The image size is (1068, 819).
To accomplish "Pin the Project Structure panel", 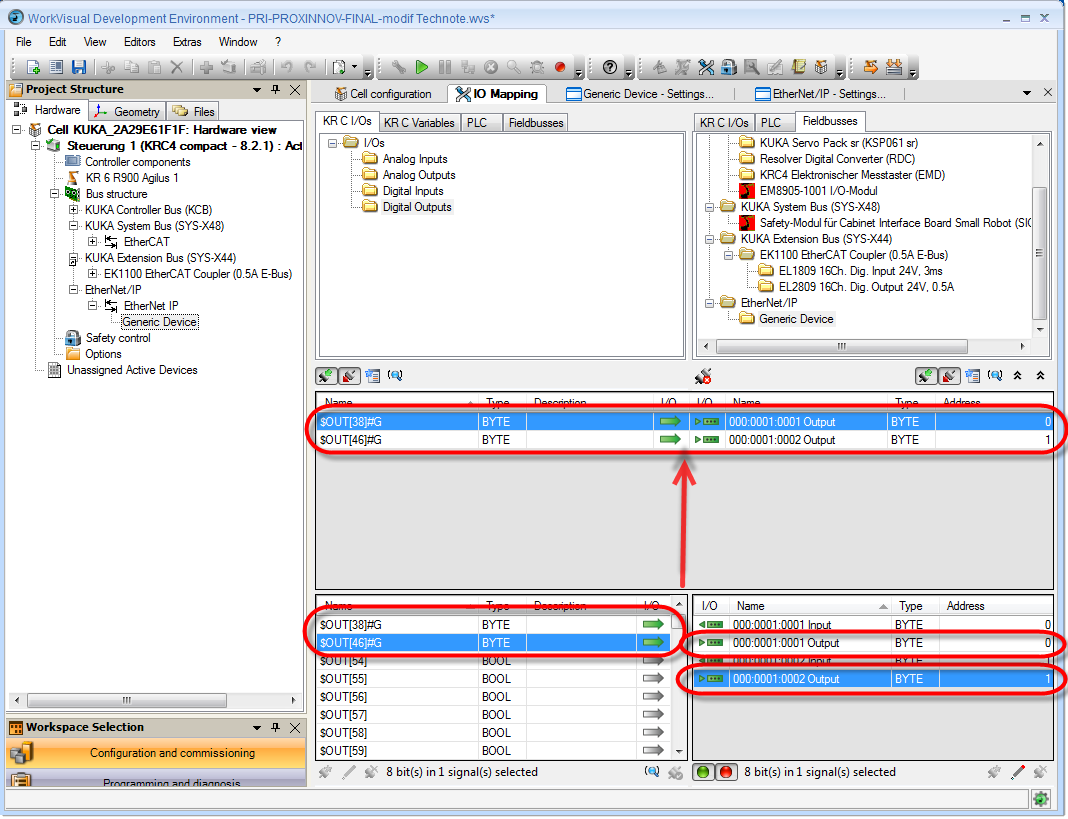I will click(276, 89).
